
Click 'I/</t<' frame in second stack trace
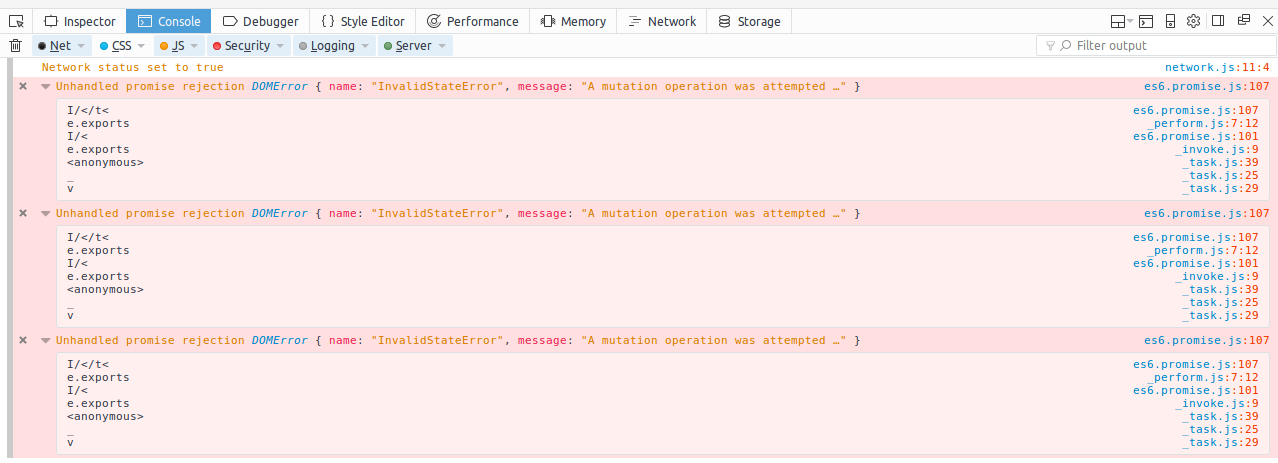coord(88,238)
